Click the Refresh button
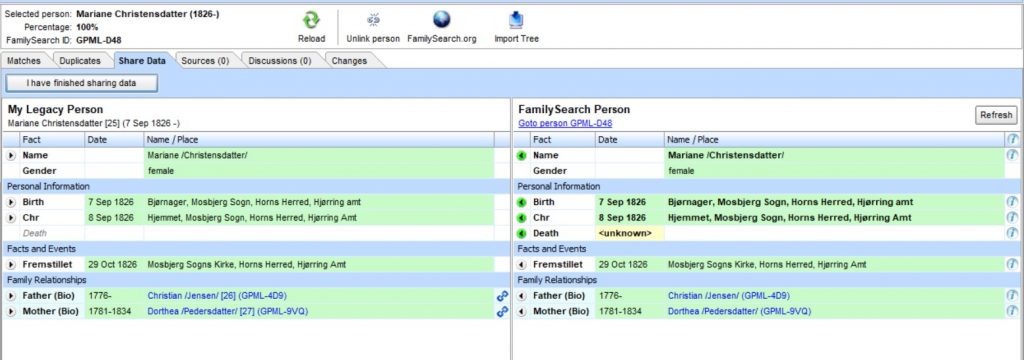Screen dimensions: 1024x360 click(x=996, y=115)
